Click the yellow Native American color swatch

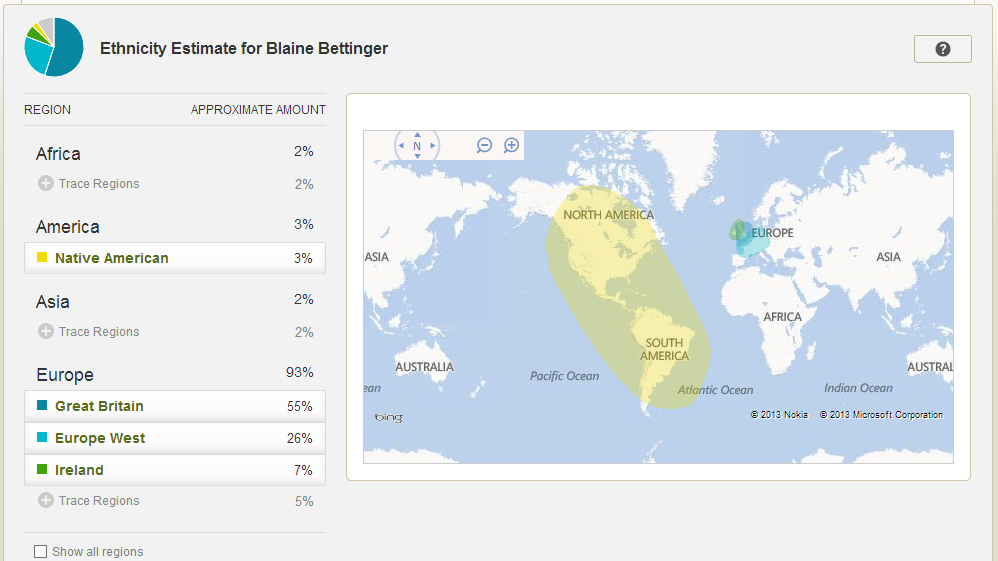click(x=42, y=257)
